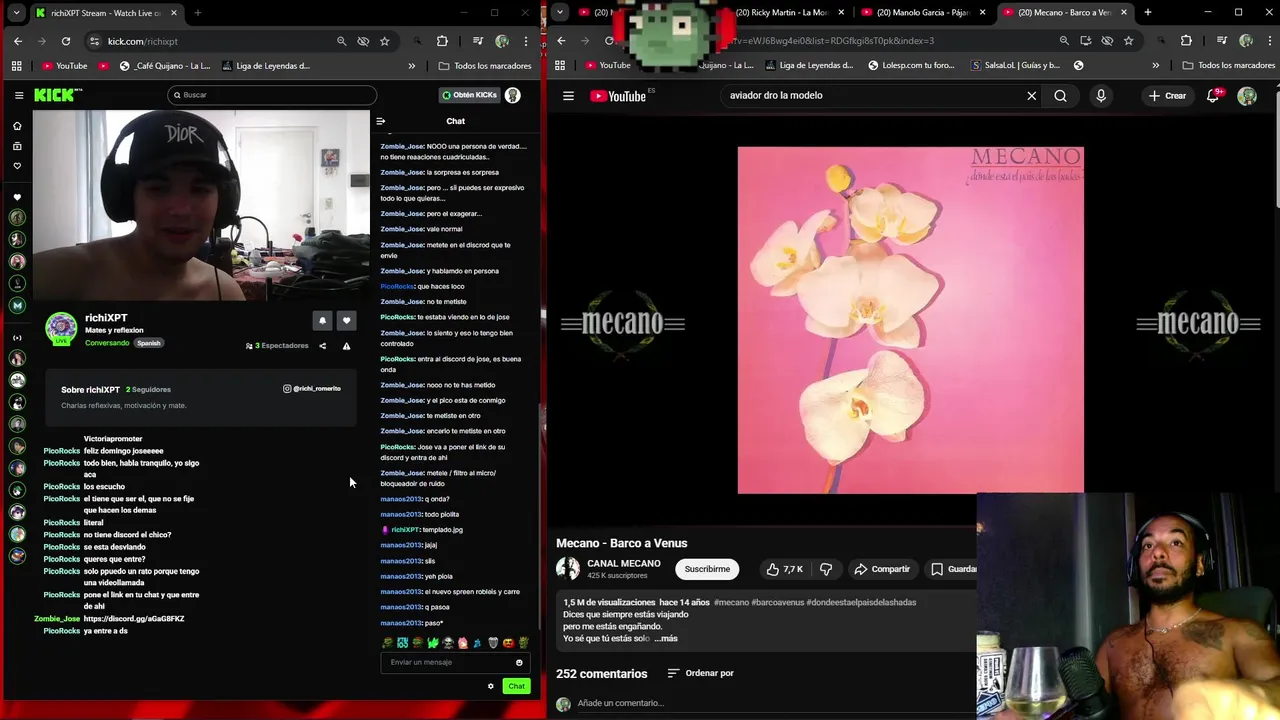Open Kick sidebar hamburger menu
The image size is (1280, 720).
19,95
